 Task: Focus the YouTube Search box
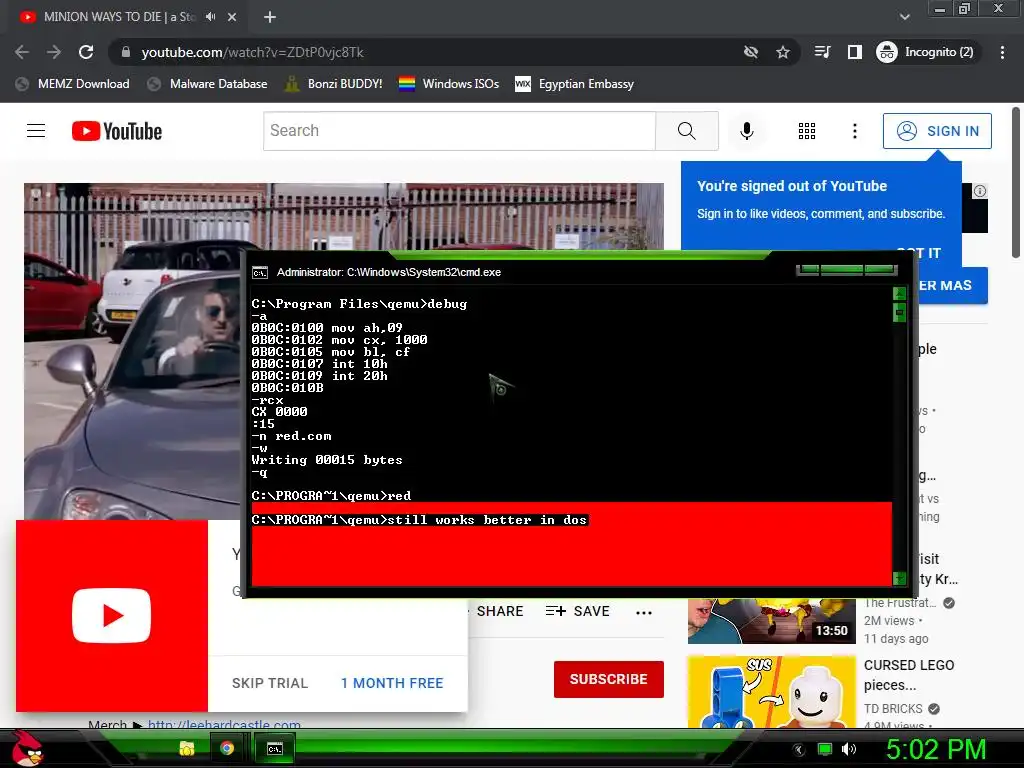[459, 131]
